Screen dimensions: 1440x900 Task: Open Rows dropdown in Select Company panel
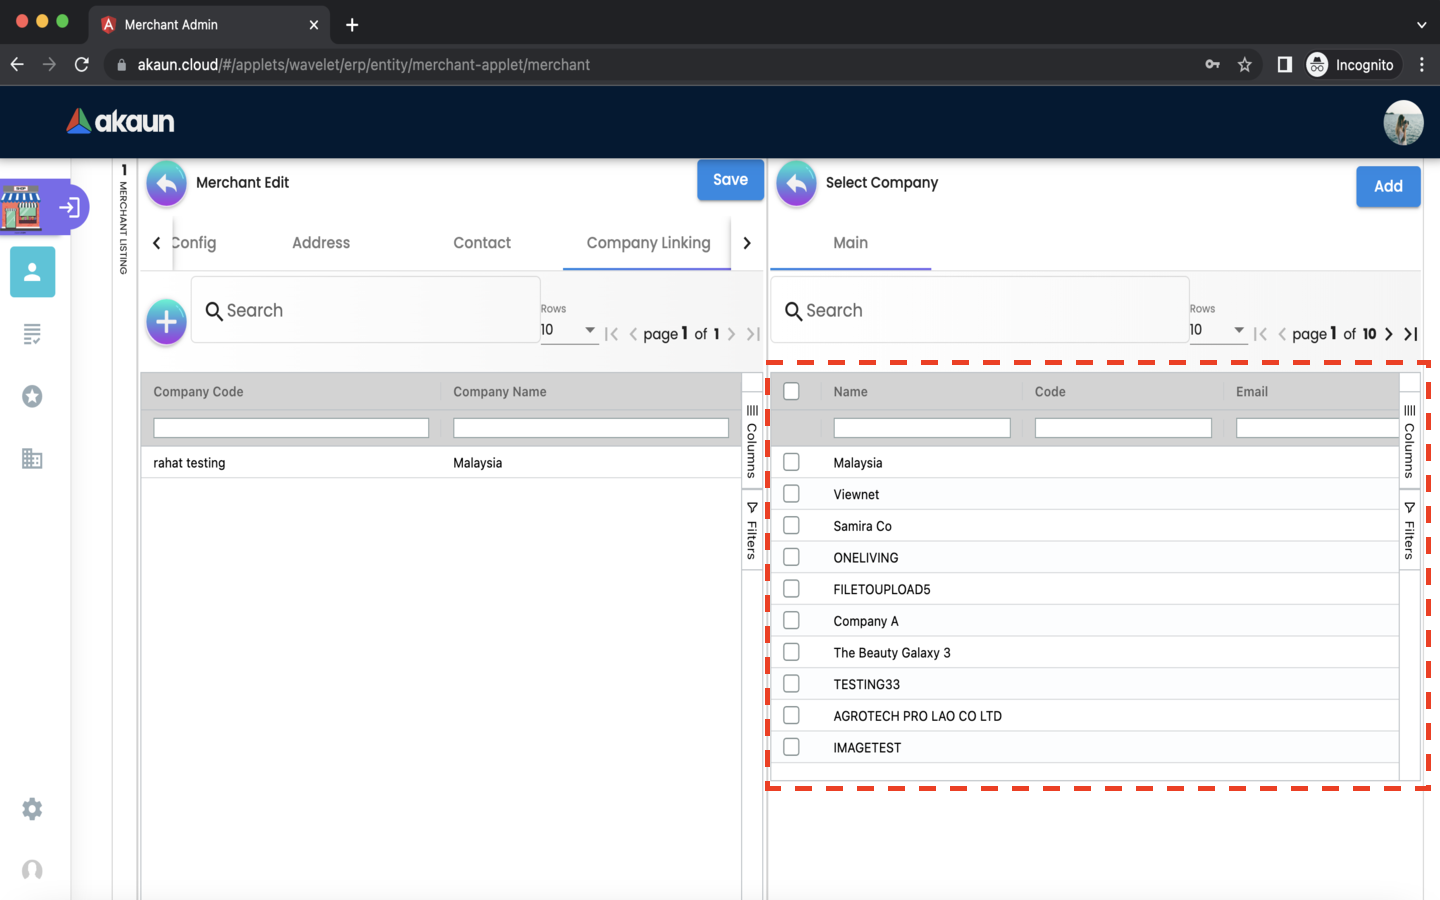tap(1217, 330)
